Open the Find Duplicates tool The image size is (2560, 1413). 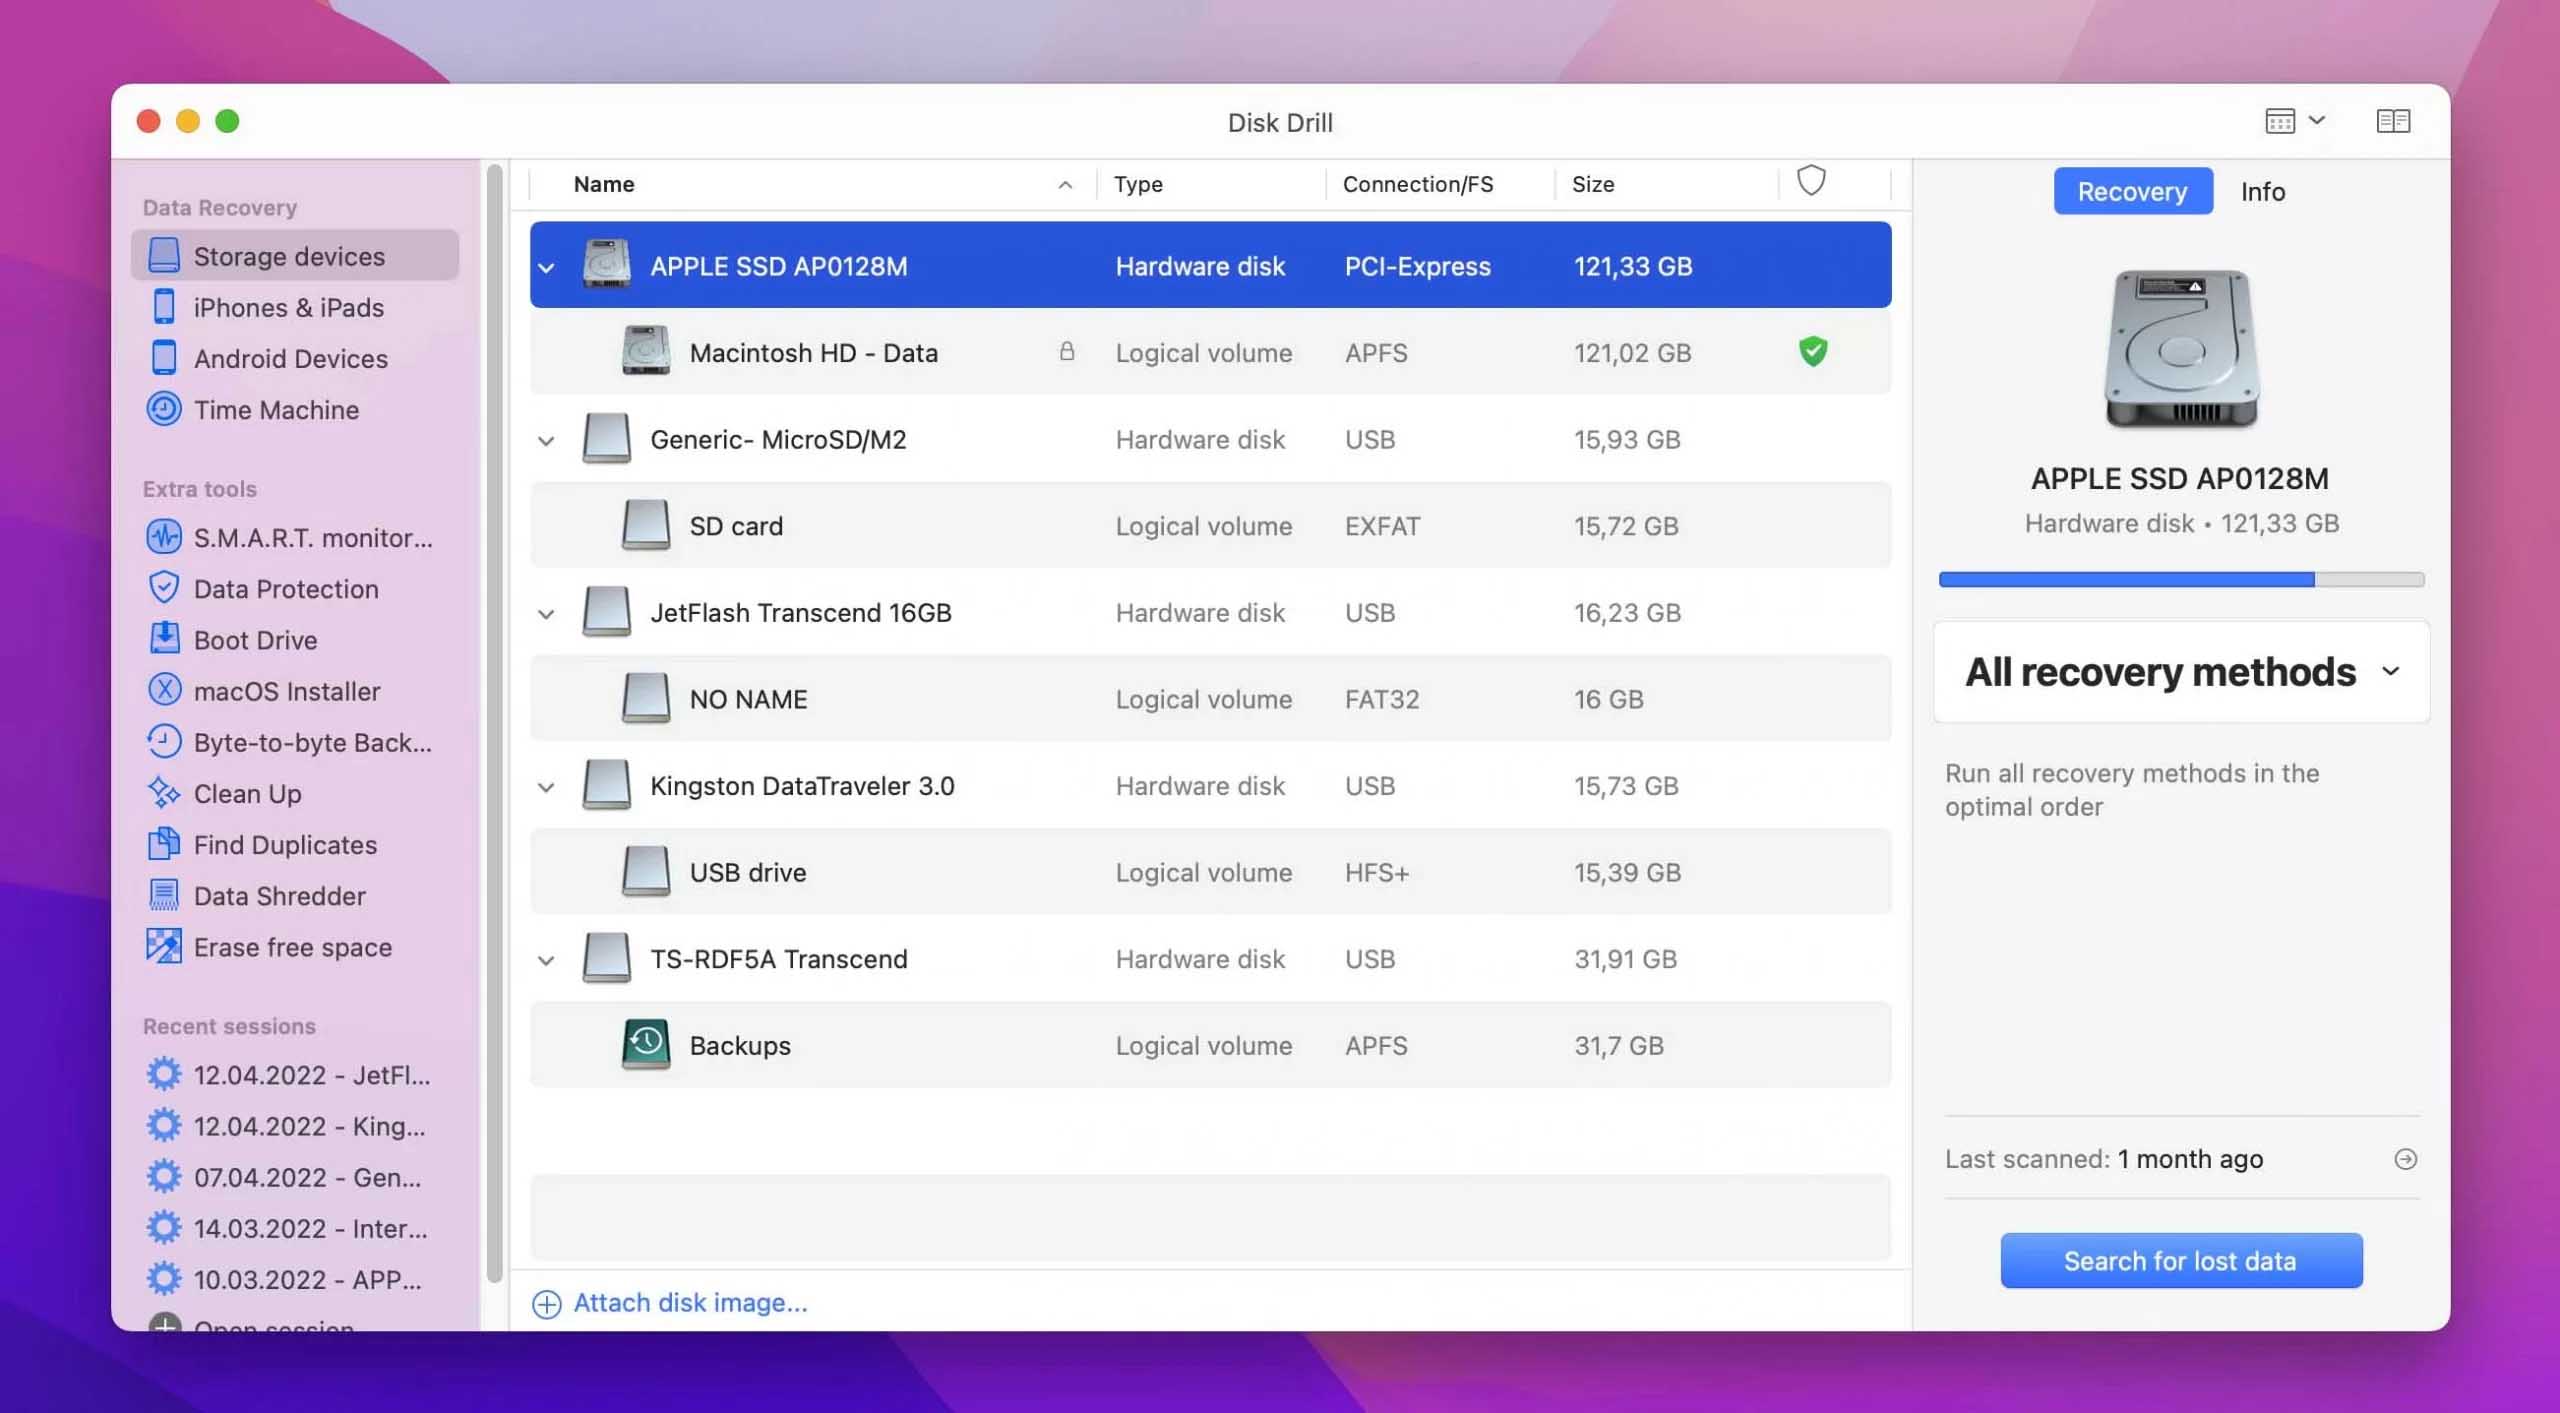pyautogui.click(x=284, y=845)
